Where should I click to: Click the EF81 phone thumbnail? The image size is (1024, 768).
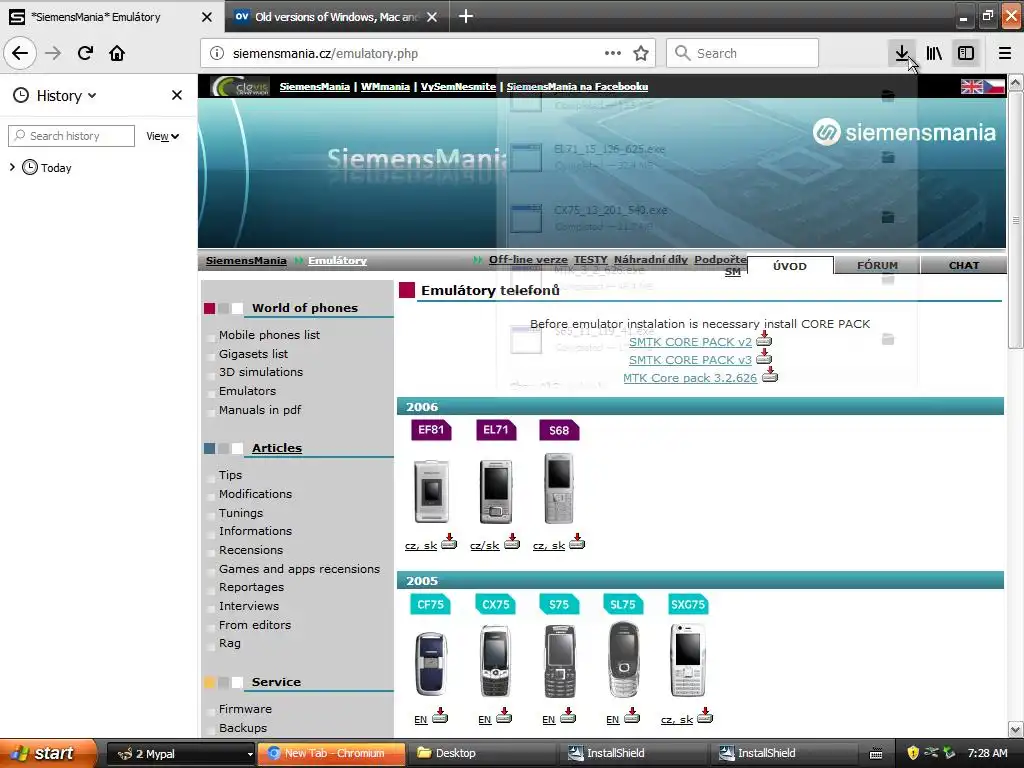431,492
